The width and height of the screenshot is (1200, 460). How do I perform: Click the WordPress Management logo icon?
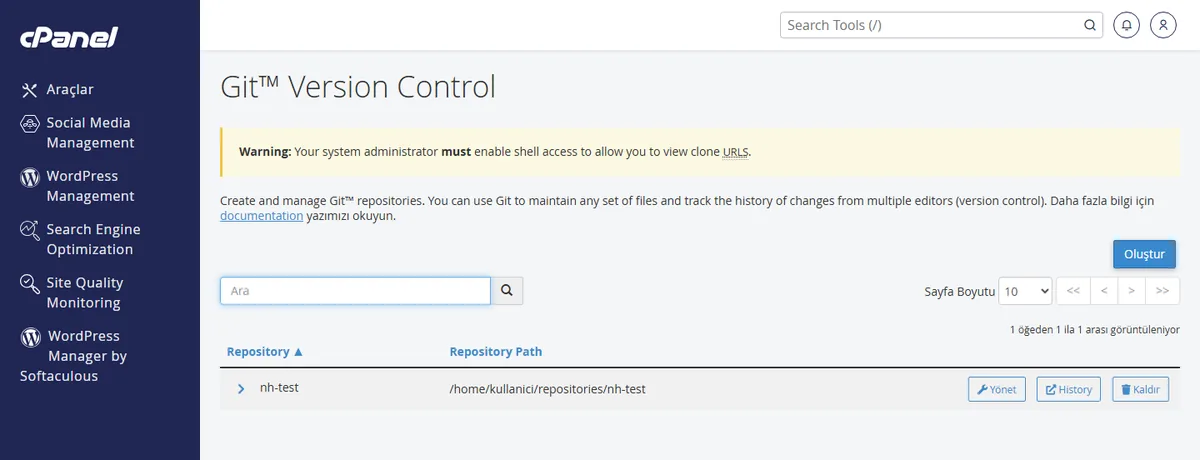point(30,177)
